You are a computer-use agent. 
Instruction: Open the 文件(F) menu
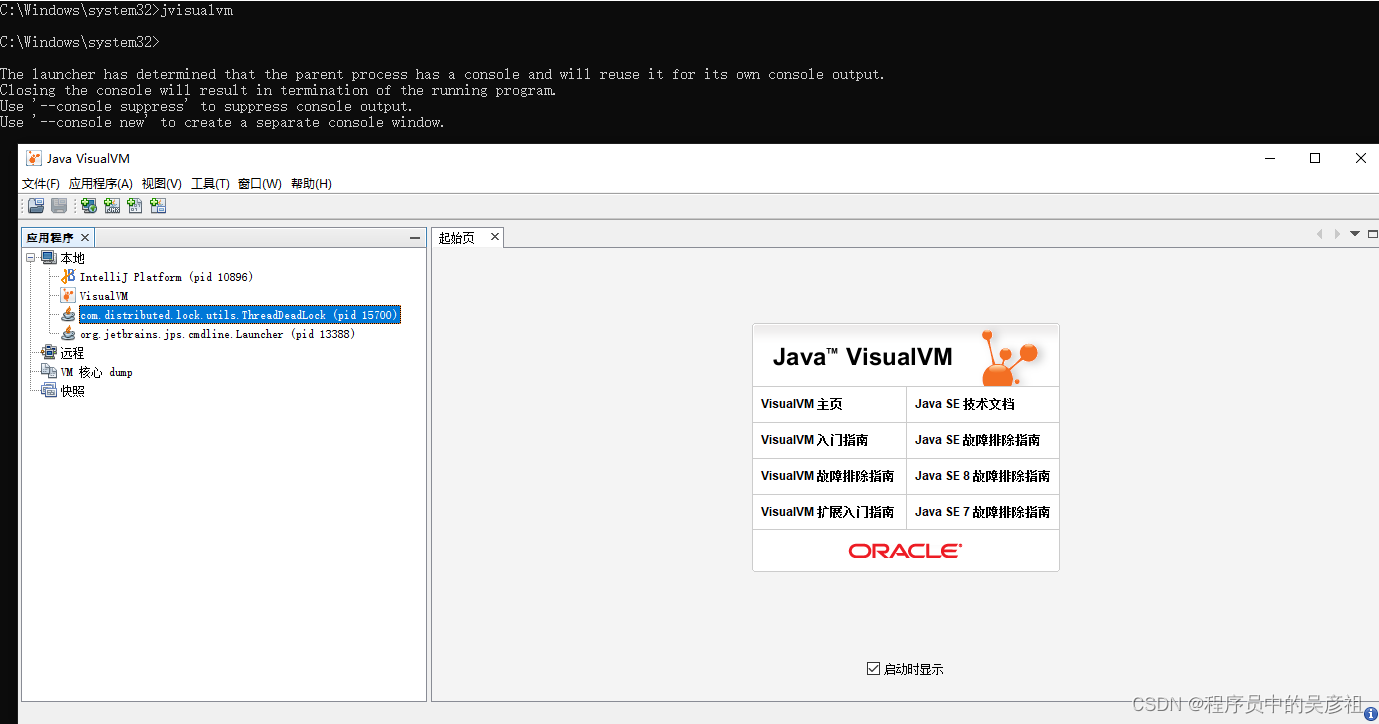click(x=41, y=183)
